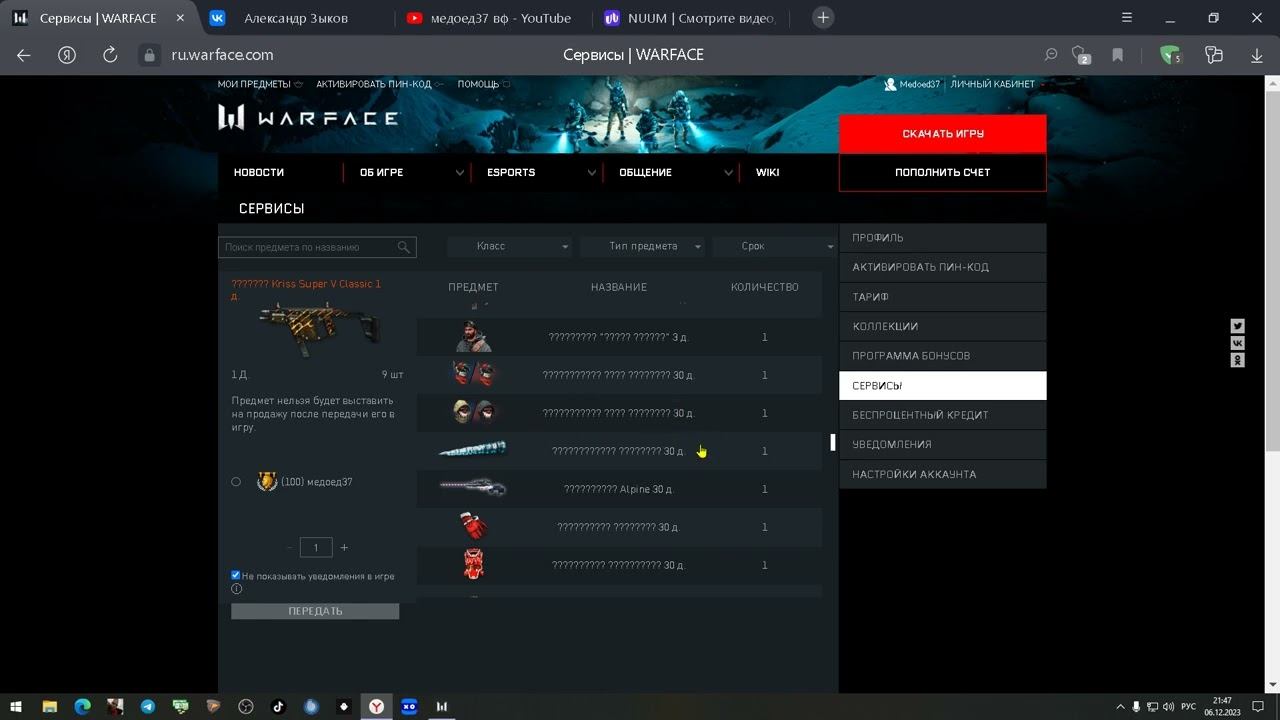
Task: Share on Odnoklassniki social icon
Action: tap(1237, 360)
